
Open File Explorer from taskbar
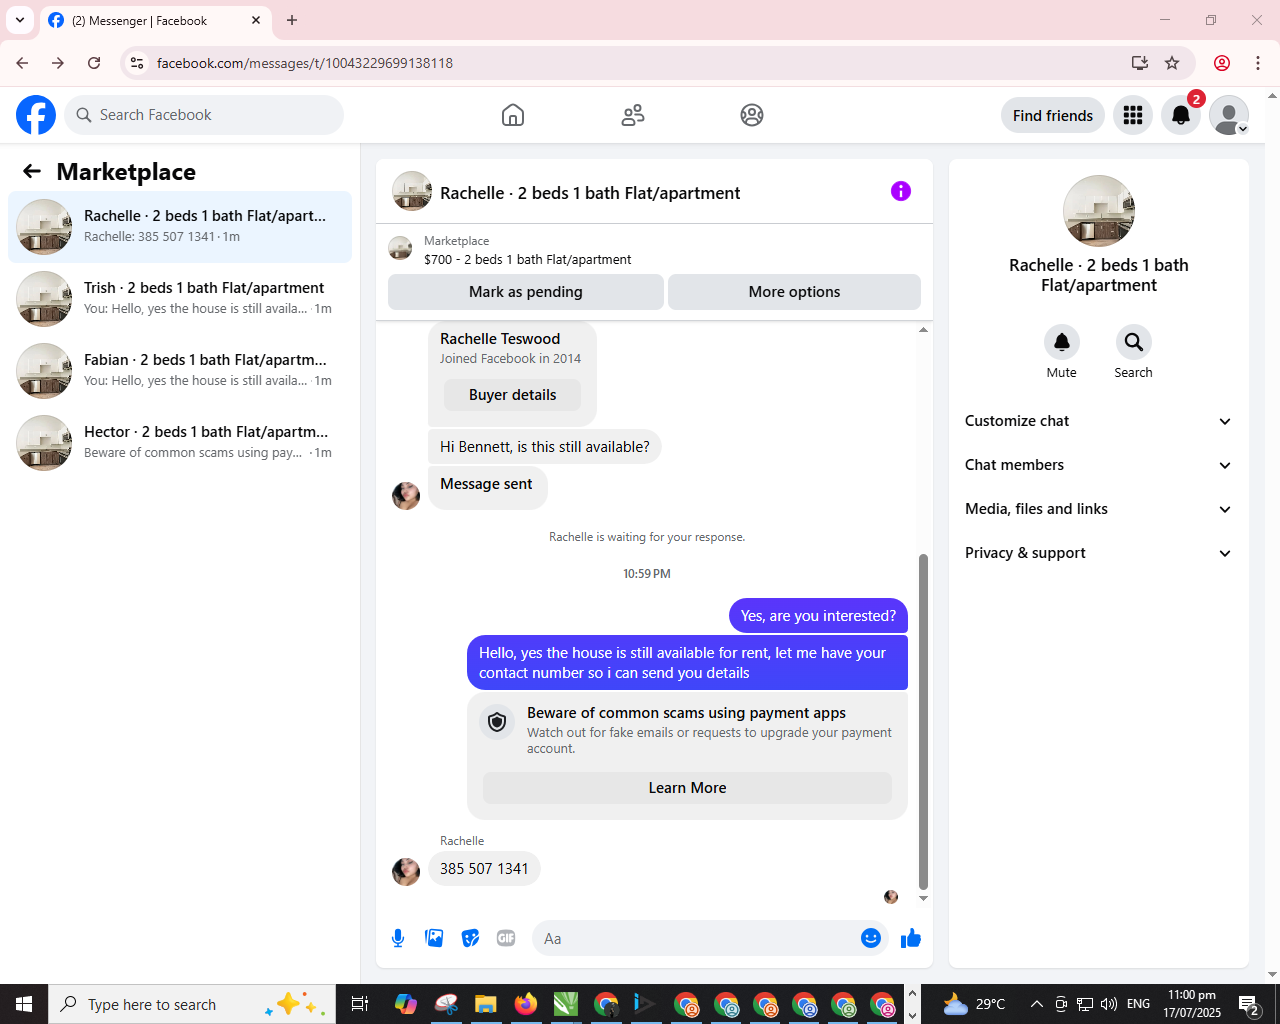point(486,1004)
